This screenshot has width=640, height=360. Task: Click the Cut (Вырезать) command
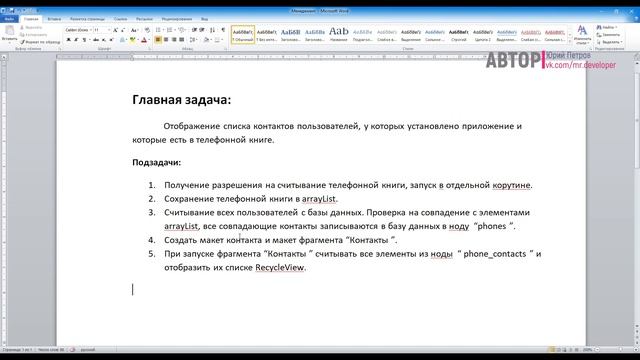click(31, 27)
